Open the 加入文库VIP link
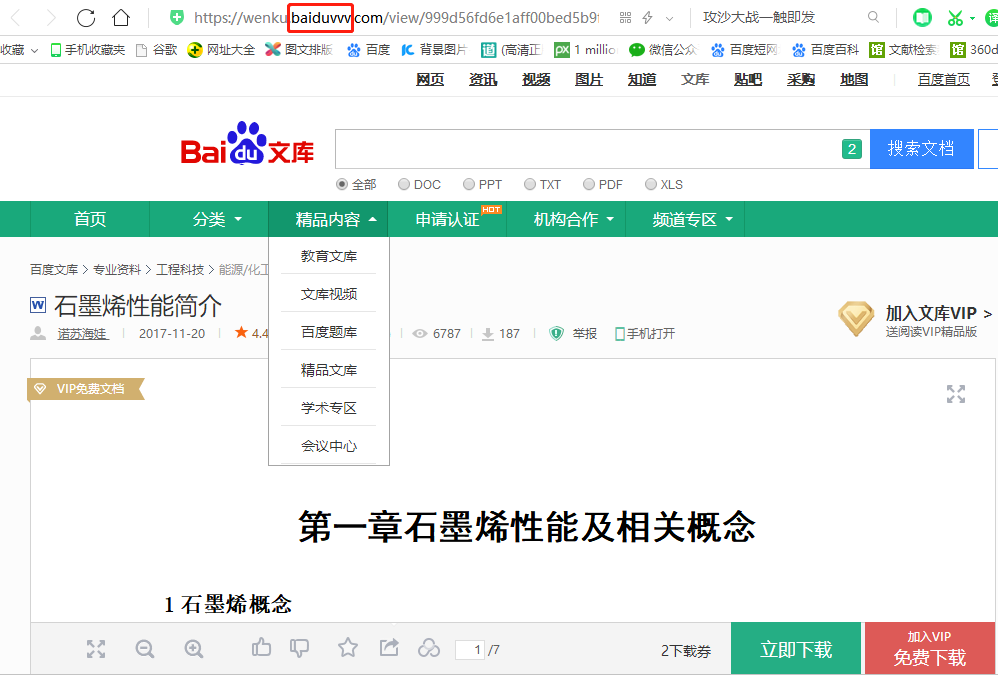This screenshot has width=998, height=675. pyautogui.click(x=939, y=313)
